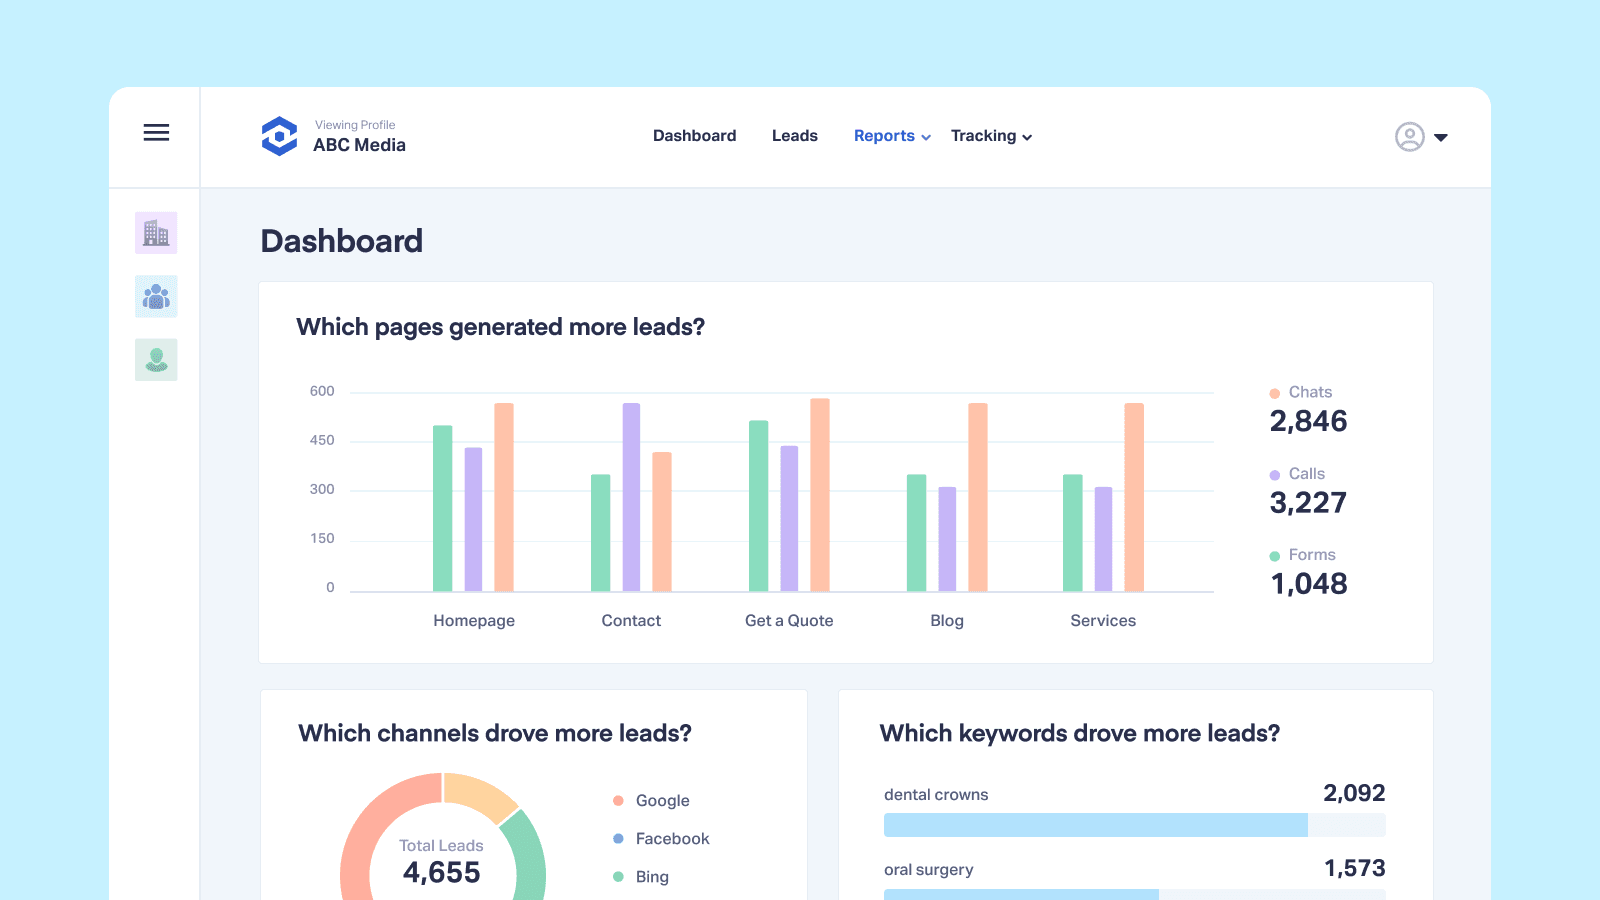Click the user profile avatar icon
This screenshot has width=1600, height=900.
[1408, 137]
